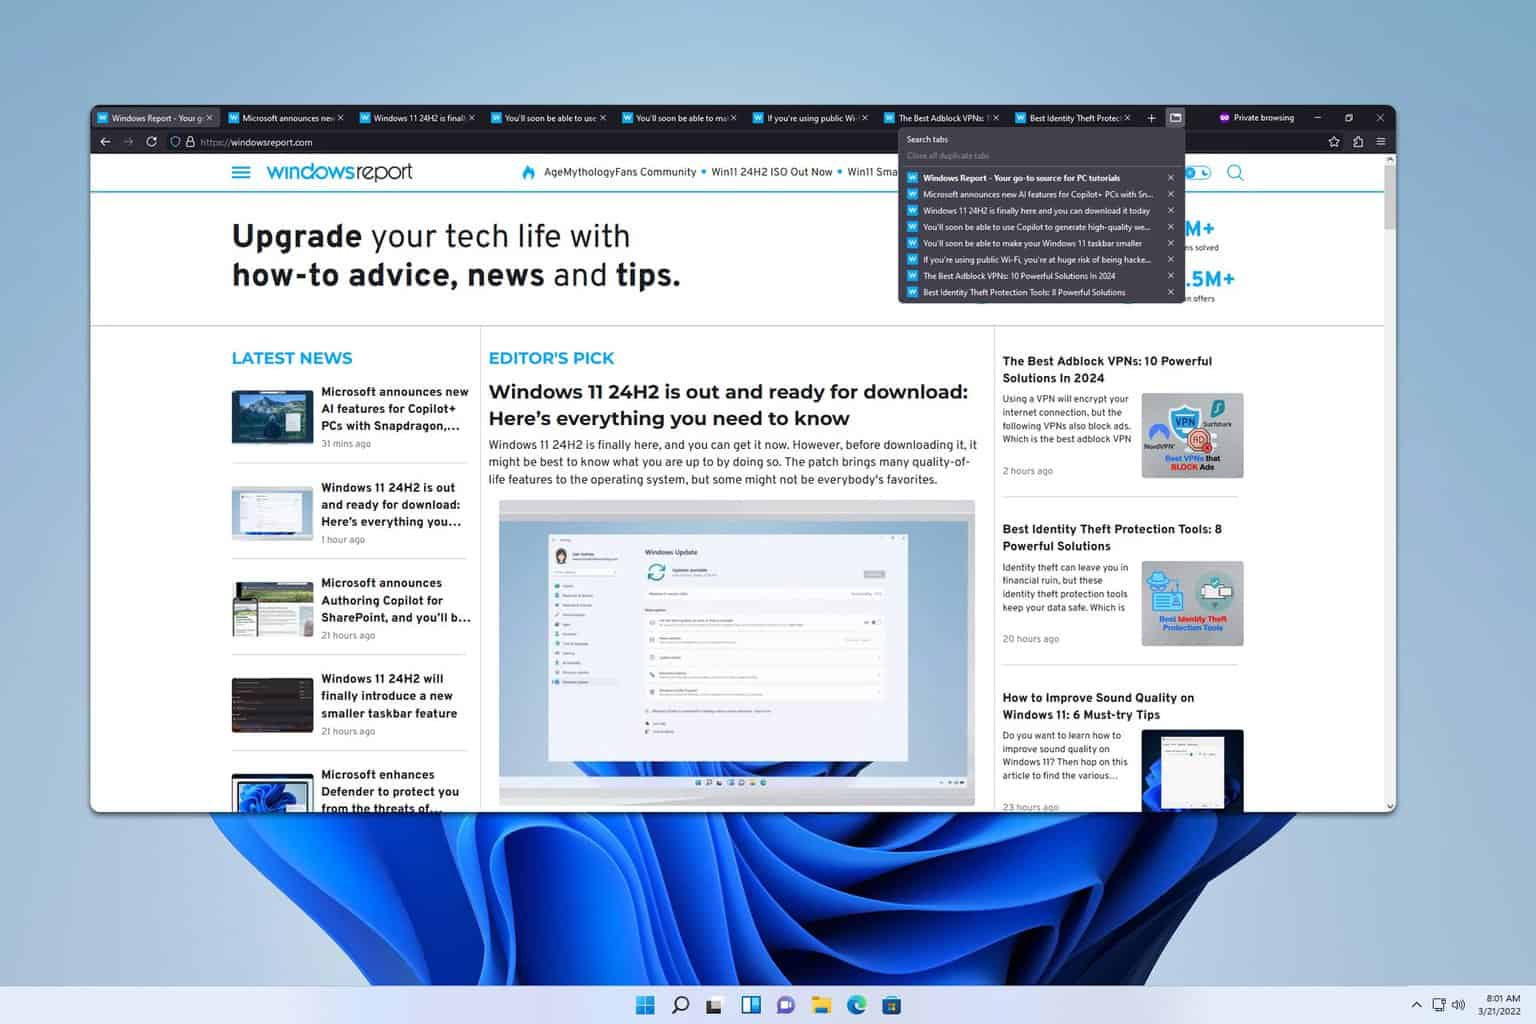Click the shield tracking protection icon
This screenshot has height=1024, width=1536.
click(175, 142)
